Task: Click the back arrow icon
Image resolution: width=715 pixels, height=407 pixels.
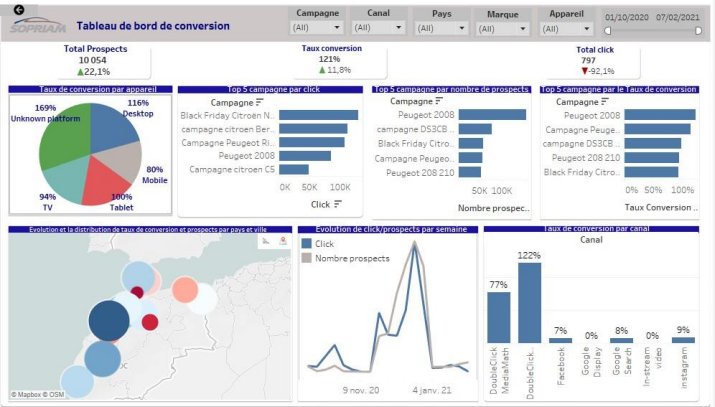Action: click(x=19, y=10)
